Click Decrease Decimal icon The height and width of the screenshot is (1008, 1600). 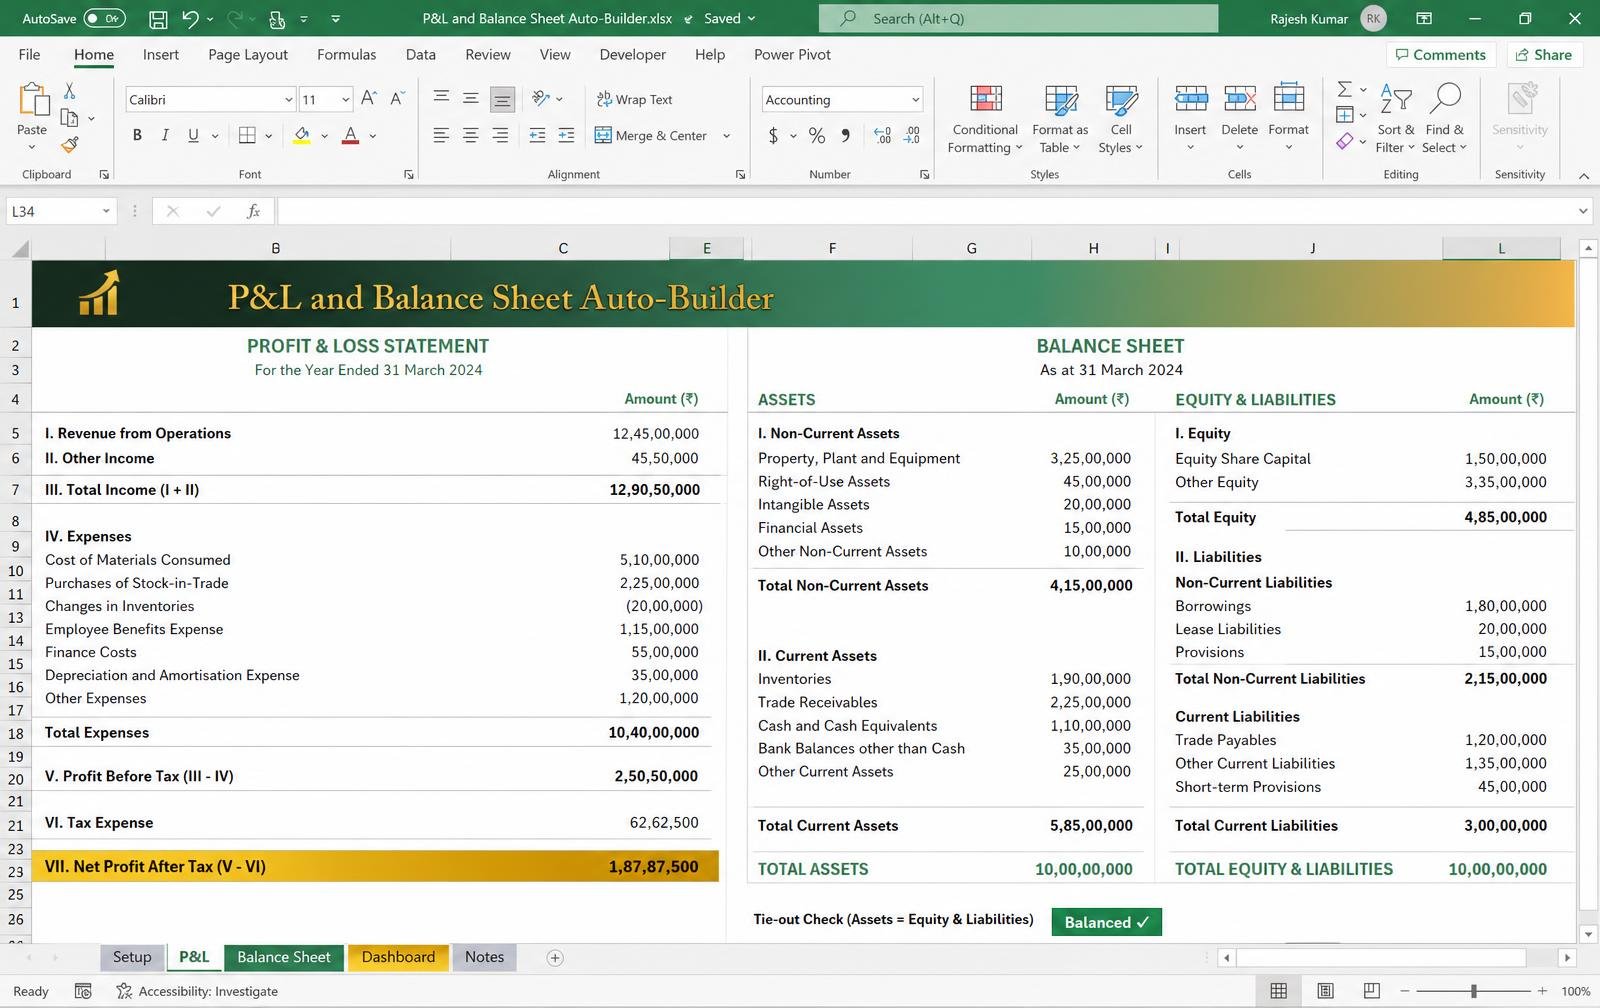(912, 136)
